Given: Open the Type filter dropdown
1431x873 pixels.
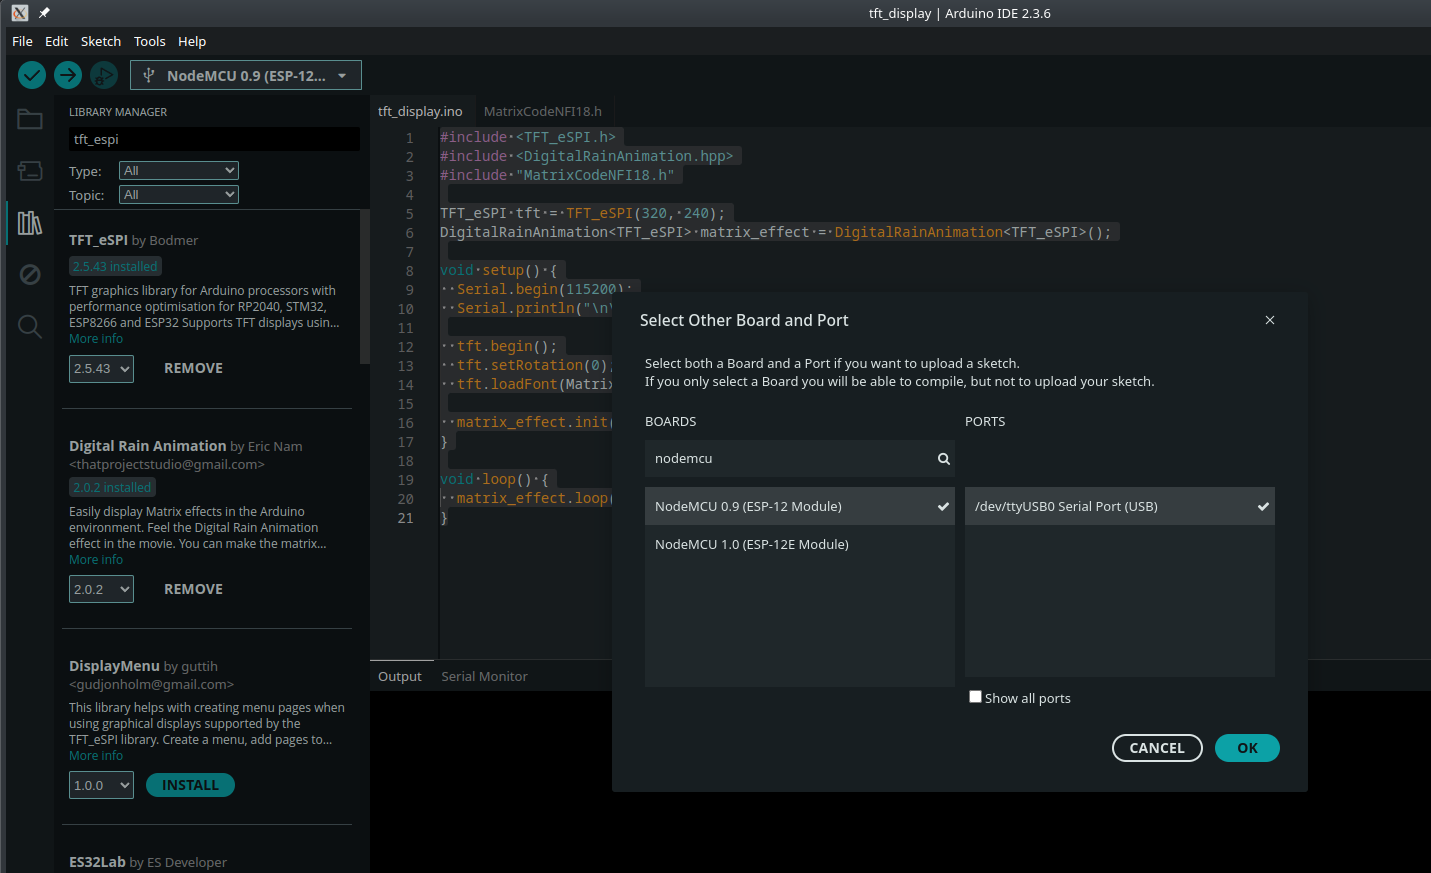Looking at the screenshot, I should tap(179, 171).
